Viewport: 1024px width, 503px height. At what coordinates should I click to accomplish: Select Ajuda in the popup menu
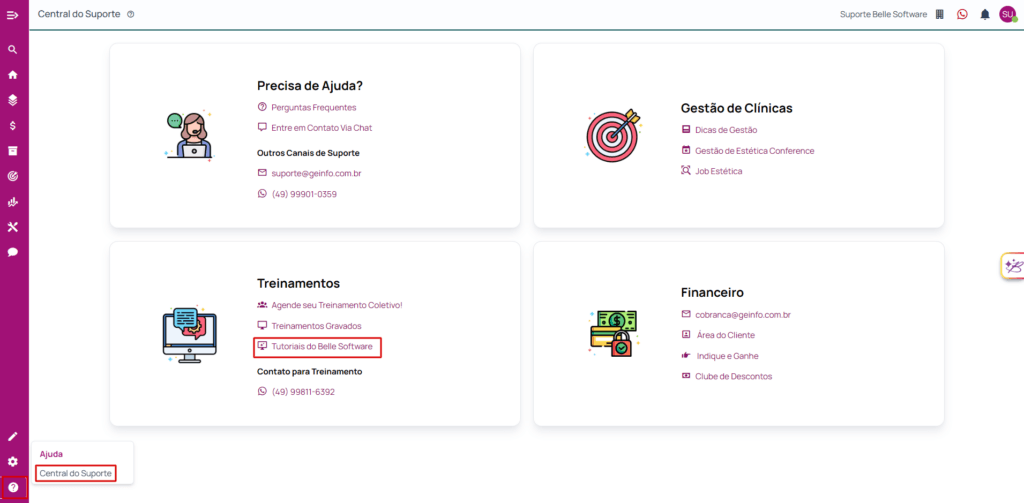point(51,454)
